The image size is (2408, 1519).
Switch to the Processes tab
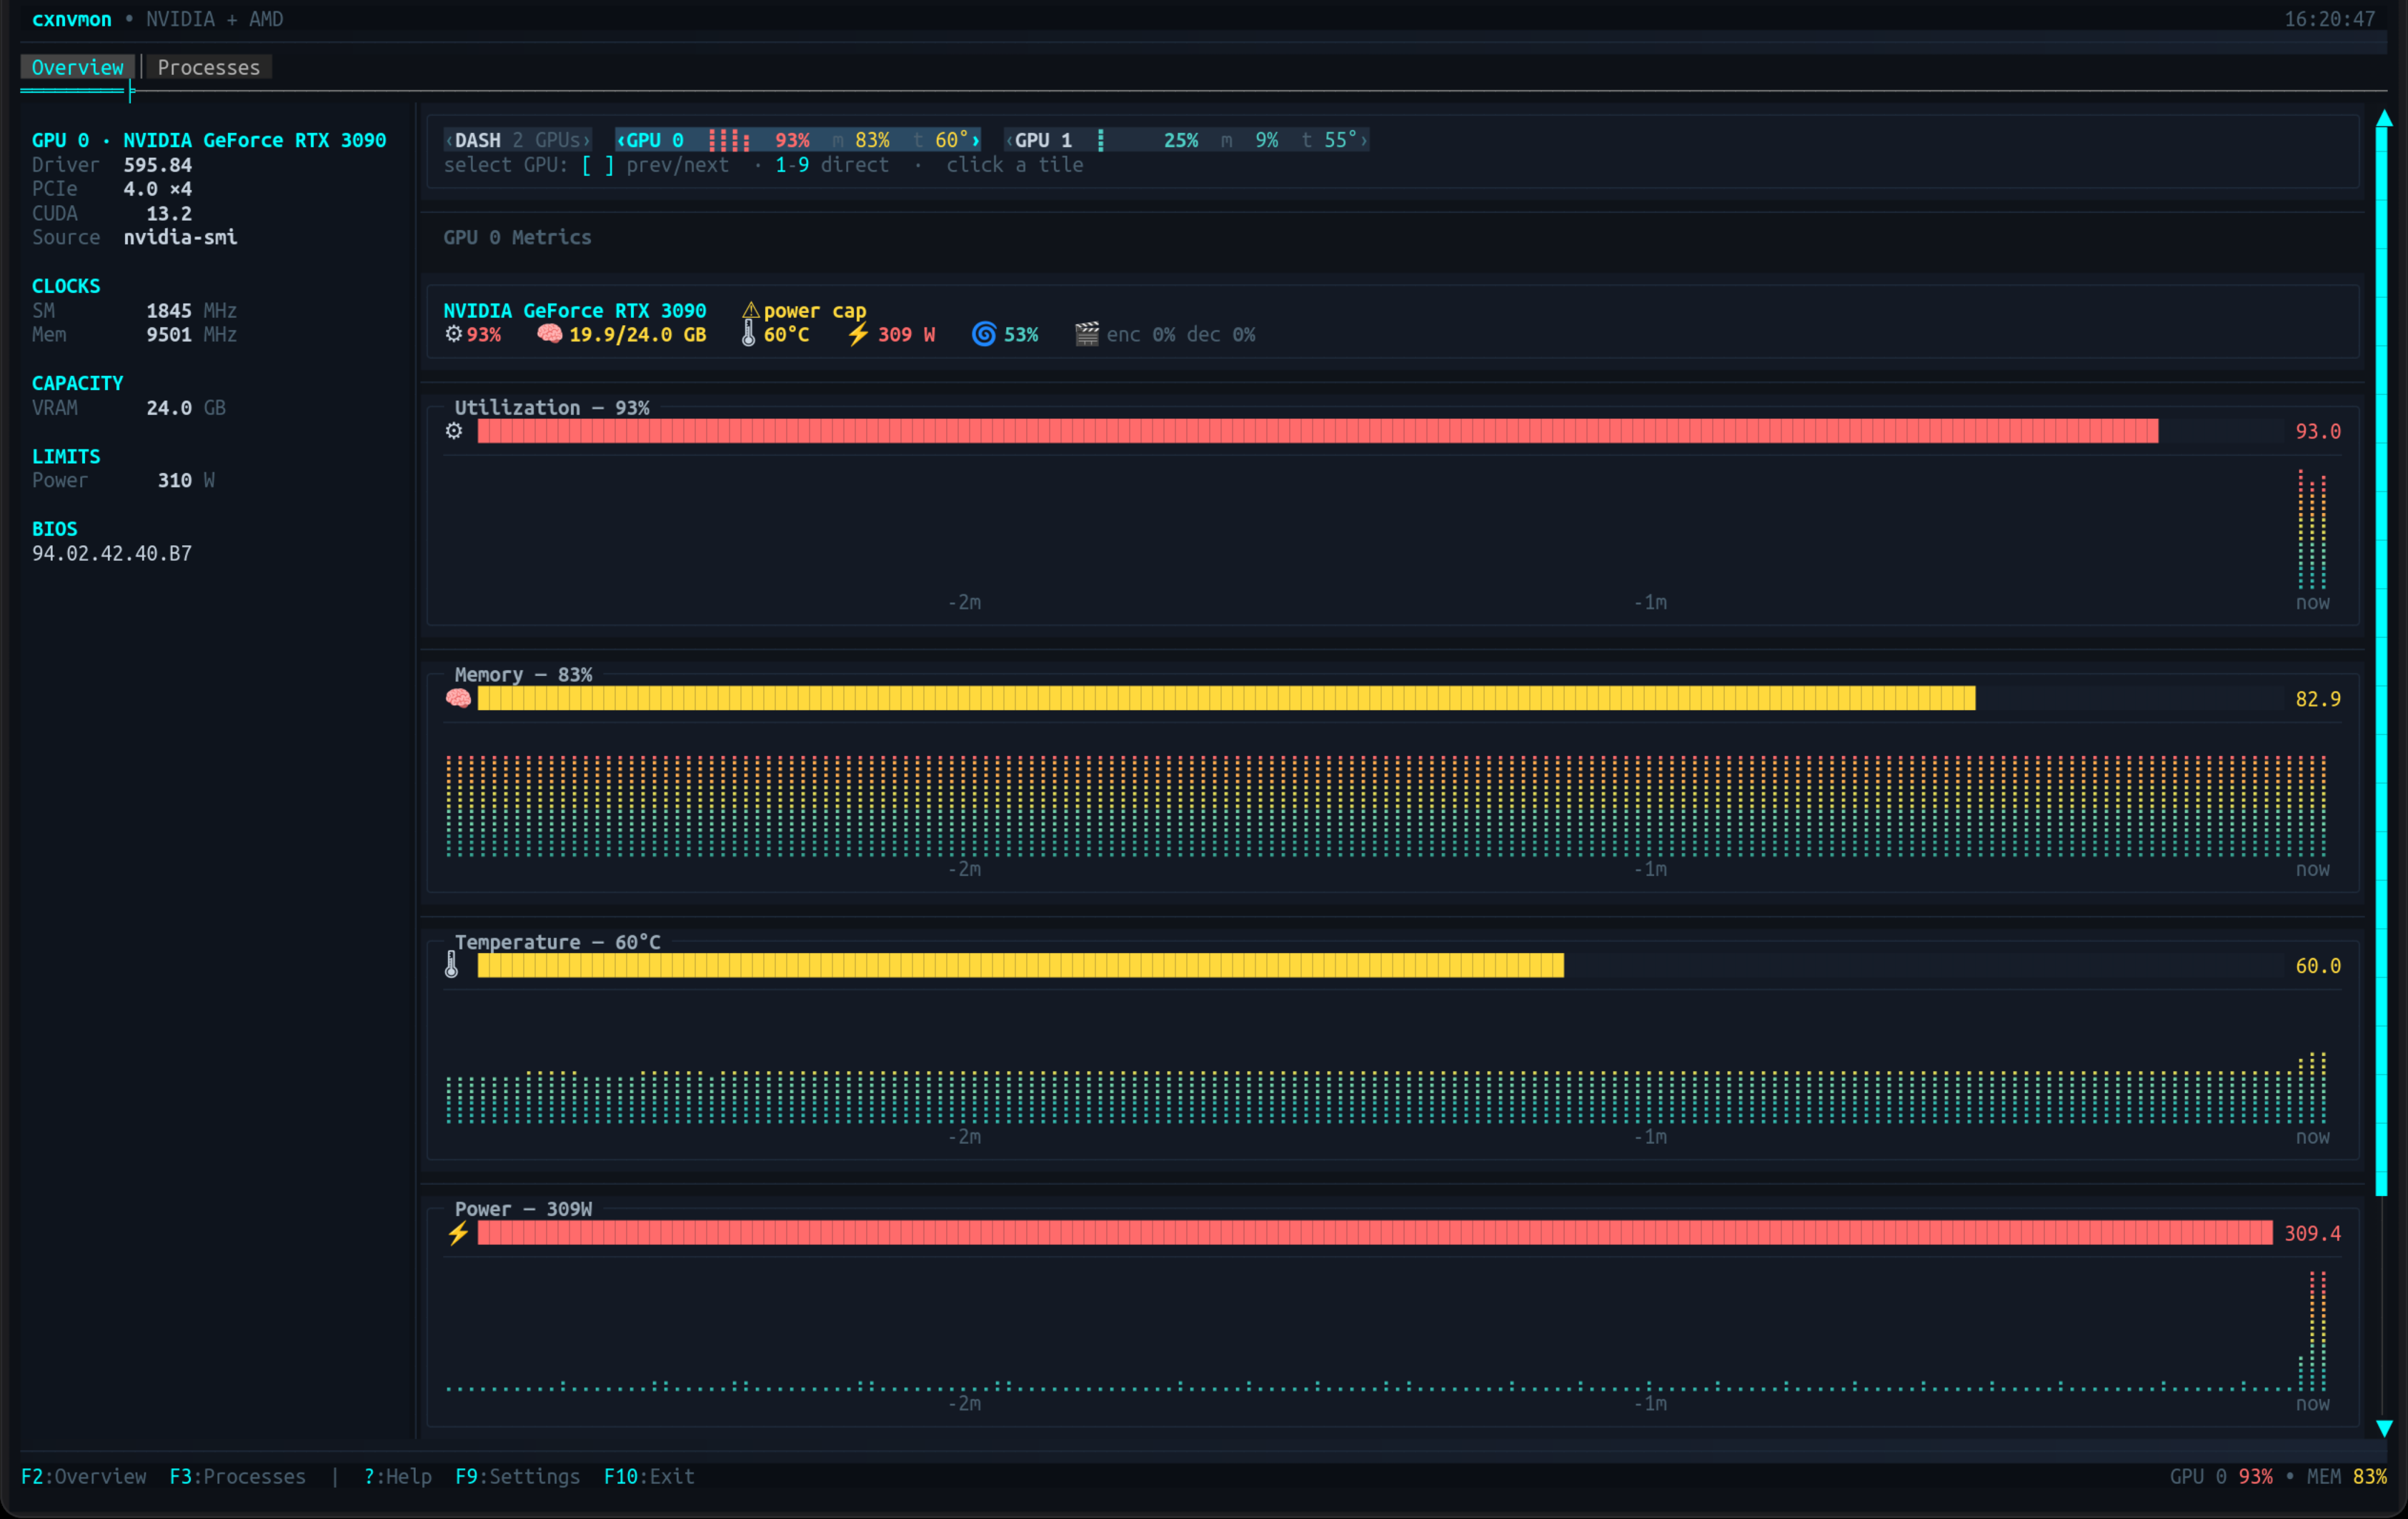click(208, 67)
